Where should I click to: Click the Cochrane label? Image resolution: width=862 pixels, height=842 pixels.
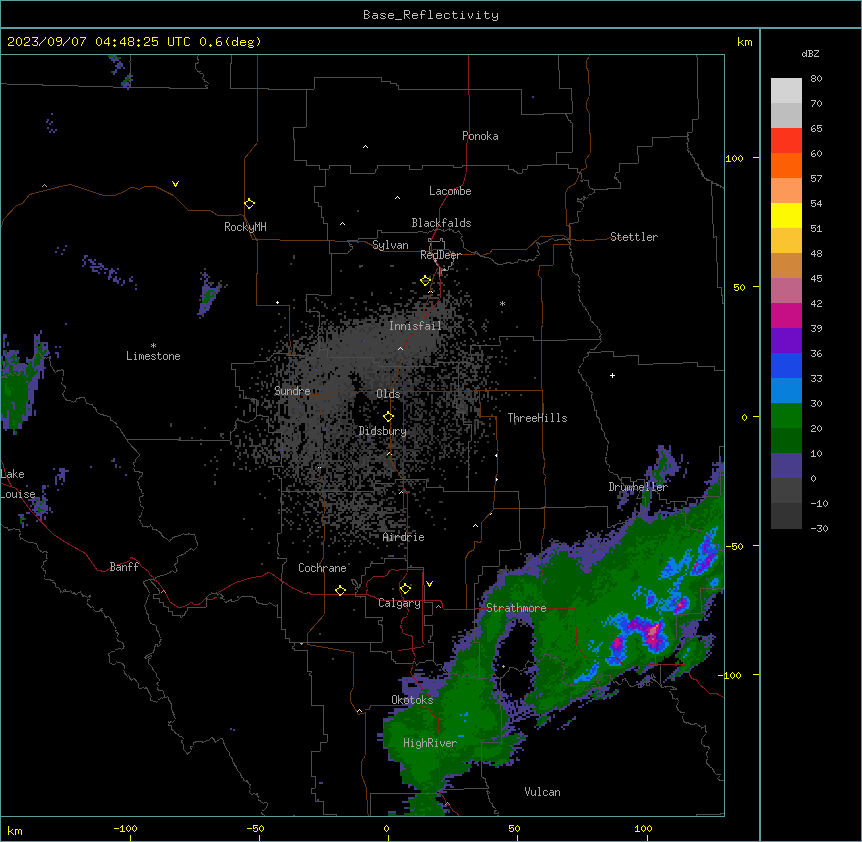pos(322,568)
